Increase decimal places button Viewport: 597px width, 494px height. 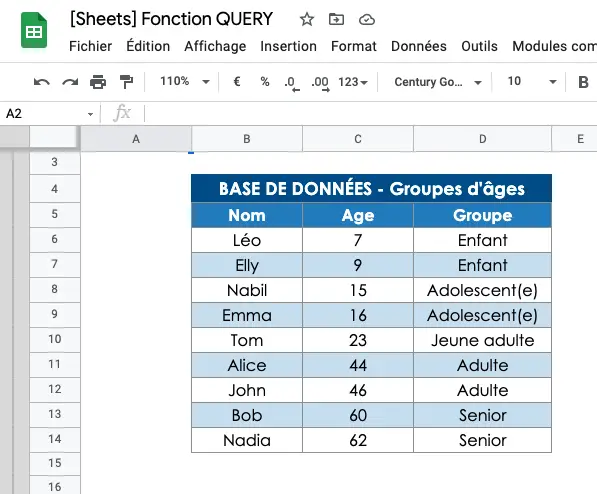(x=320, y=83)
